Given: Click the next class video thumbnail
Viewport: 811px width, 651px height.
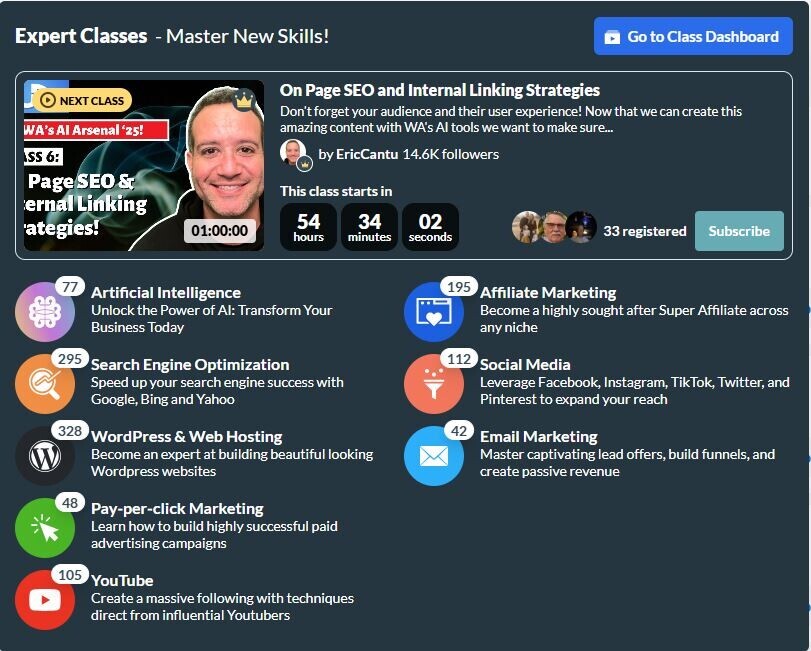Looking at the screenshot, I should 144,165.
